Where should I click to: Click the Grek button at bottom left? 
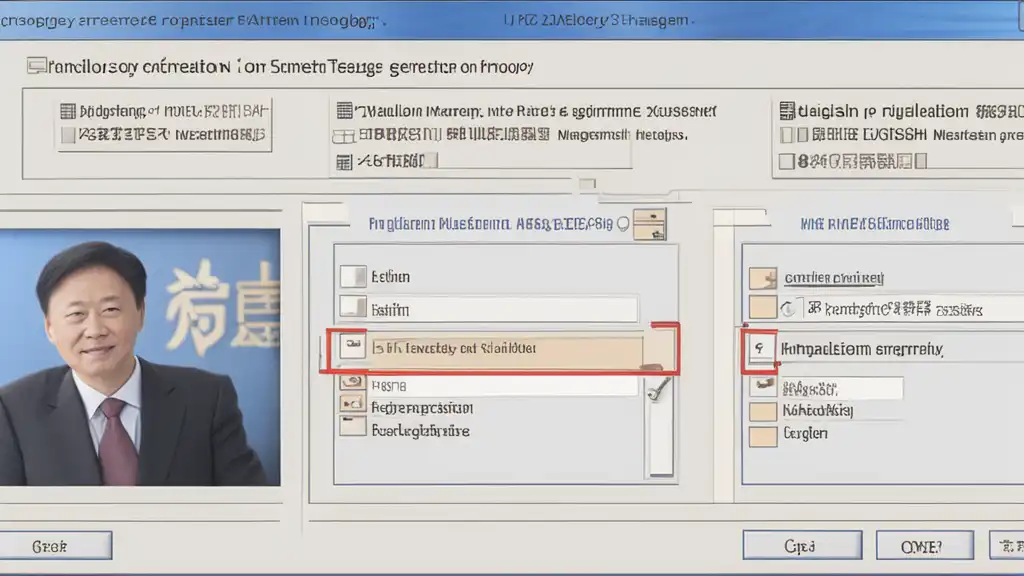click(55, 546)
